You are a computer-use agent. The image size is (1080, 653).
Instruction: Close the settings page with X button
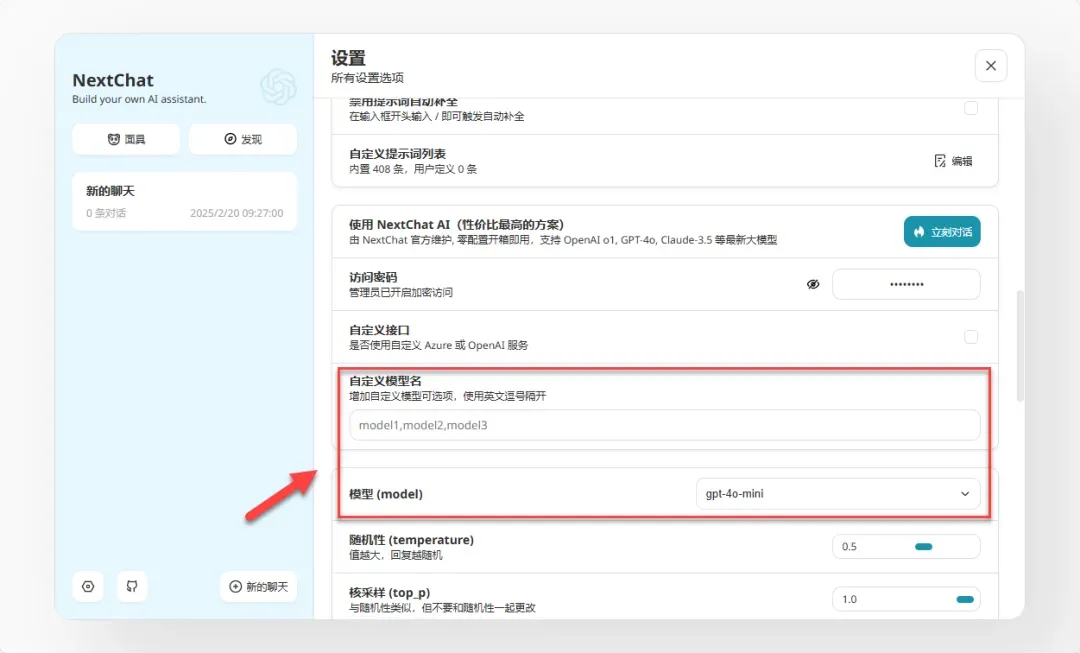(990, 65)
